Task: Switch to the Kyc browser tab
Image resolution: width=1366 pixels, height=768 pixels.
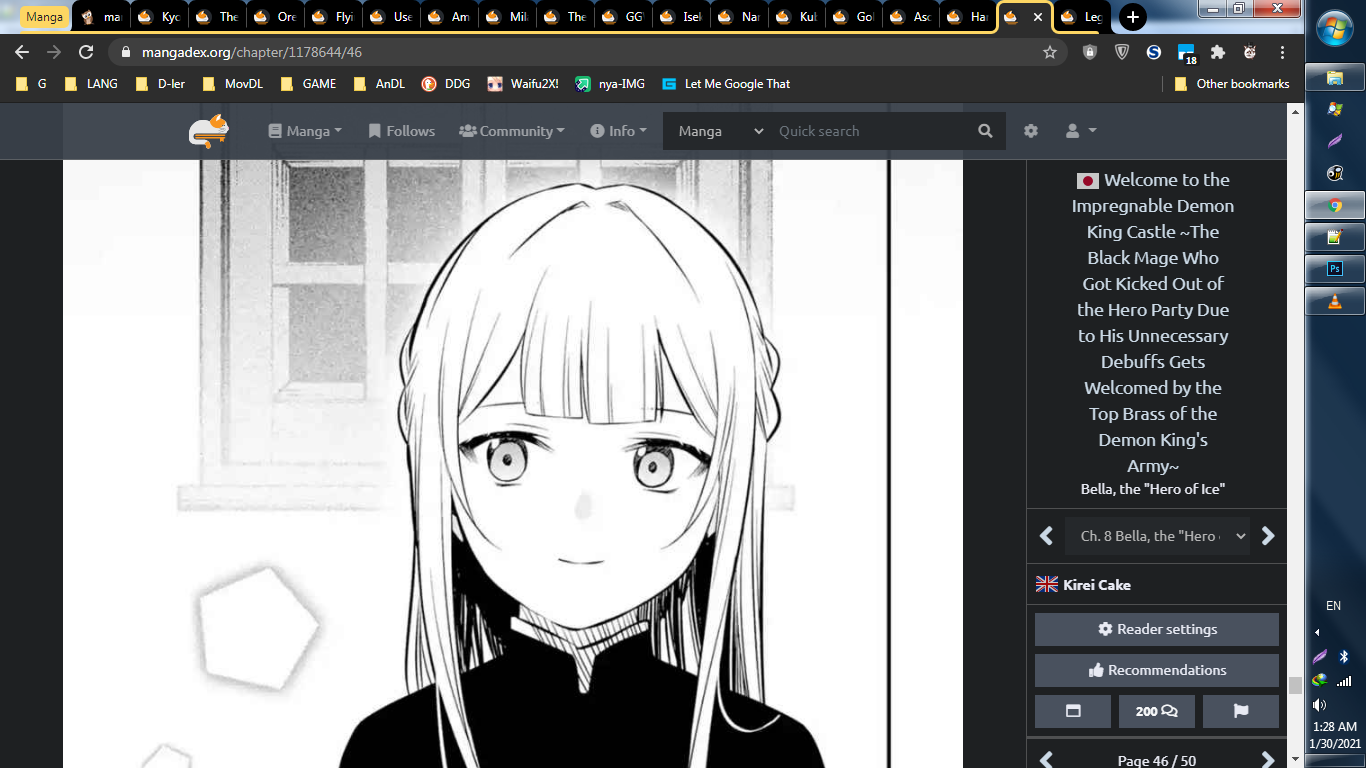Action: pyautogui.click(x=159, y=17)
